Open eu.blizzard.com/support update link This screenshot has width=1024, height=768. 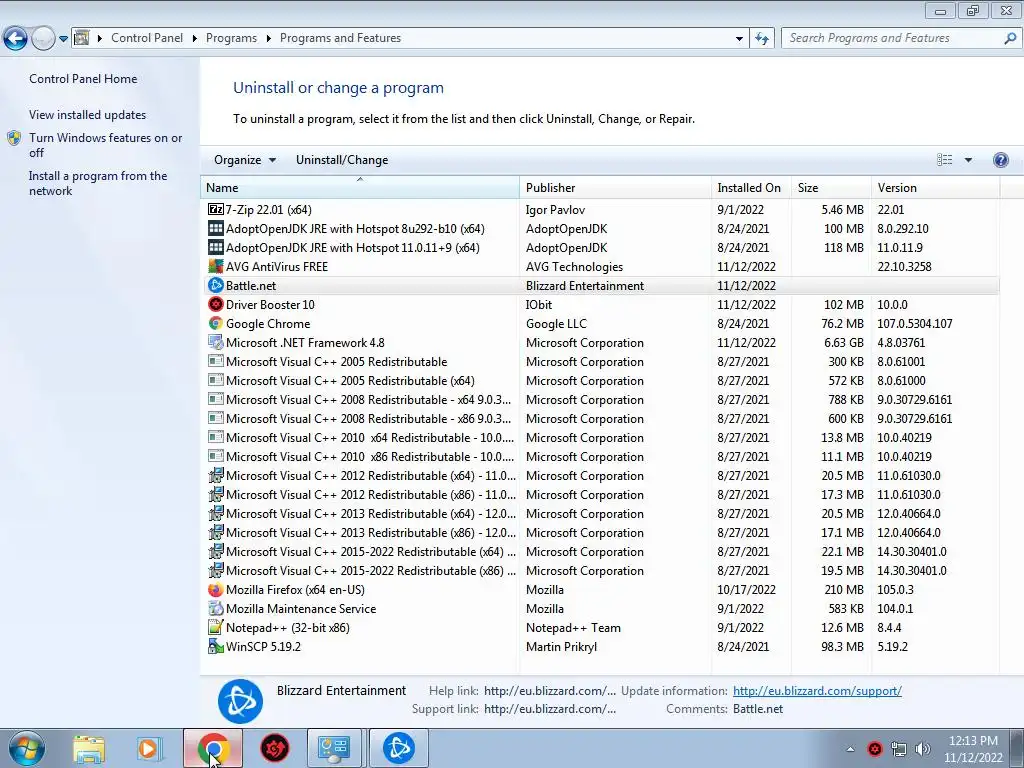pyautogui.click(x=817, y=691)
